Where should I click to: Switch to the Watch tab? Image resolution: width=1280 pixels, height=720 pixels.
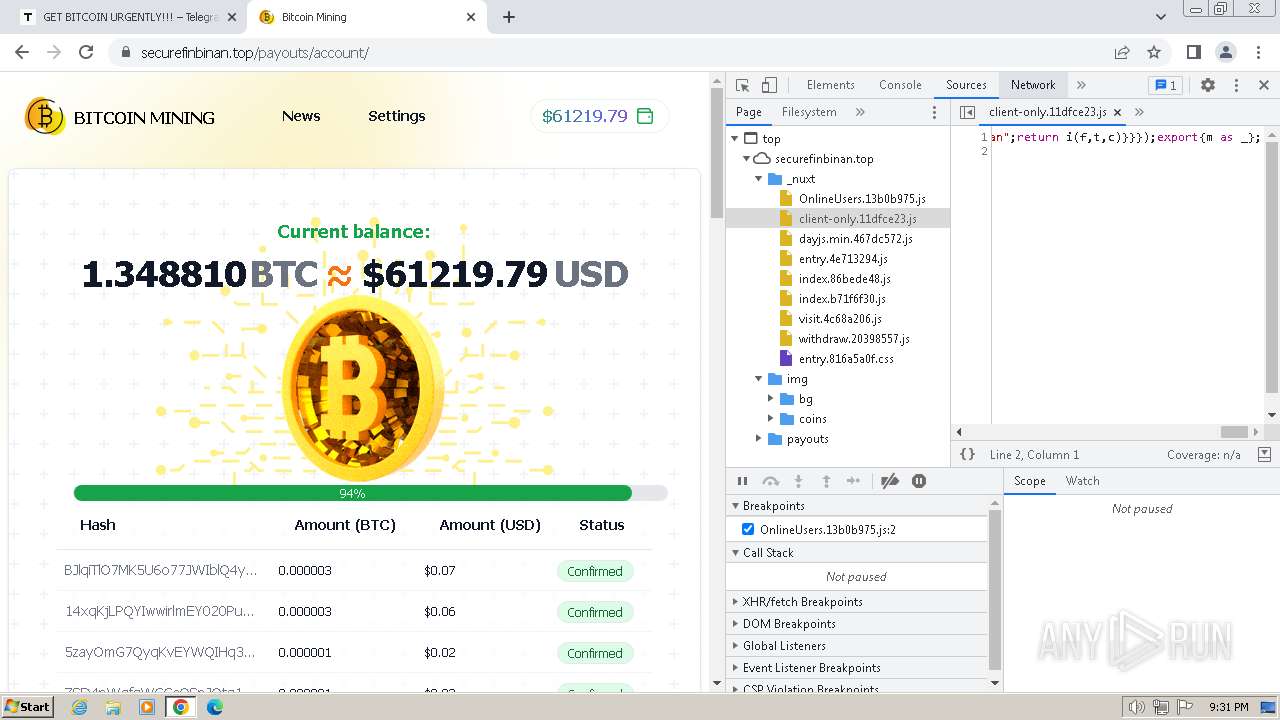pos(1082,481)
